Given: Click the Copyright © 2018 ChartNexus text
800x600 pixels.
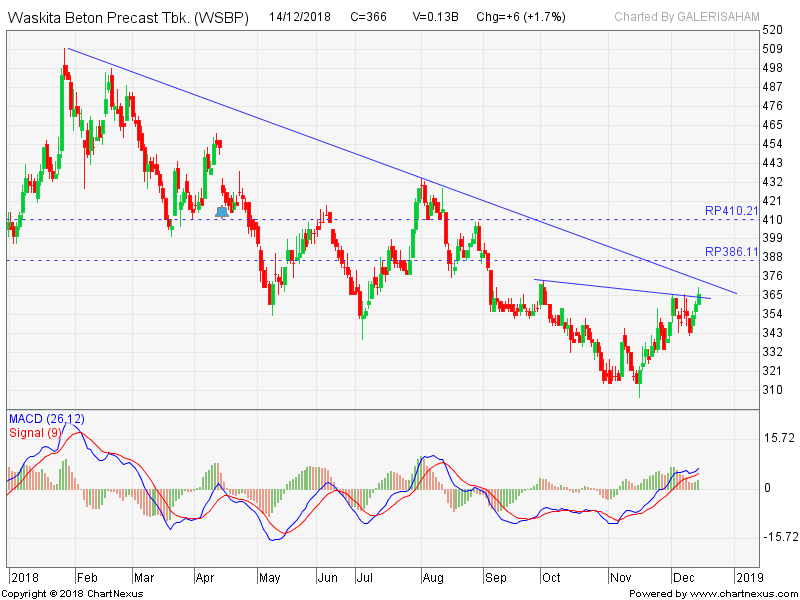Looking at the screenshot, I should pyautogui.click(x=73, y=594).
